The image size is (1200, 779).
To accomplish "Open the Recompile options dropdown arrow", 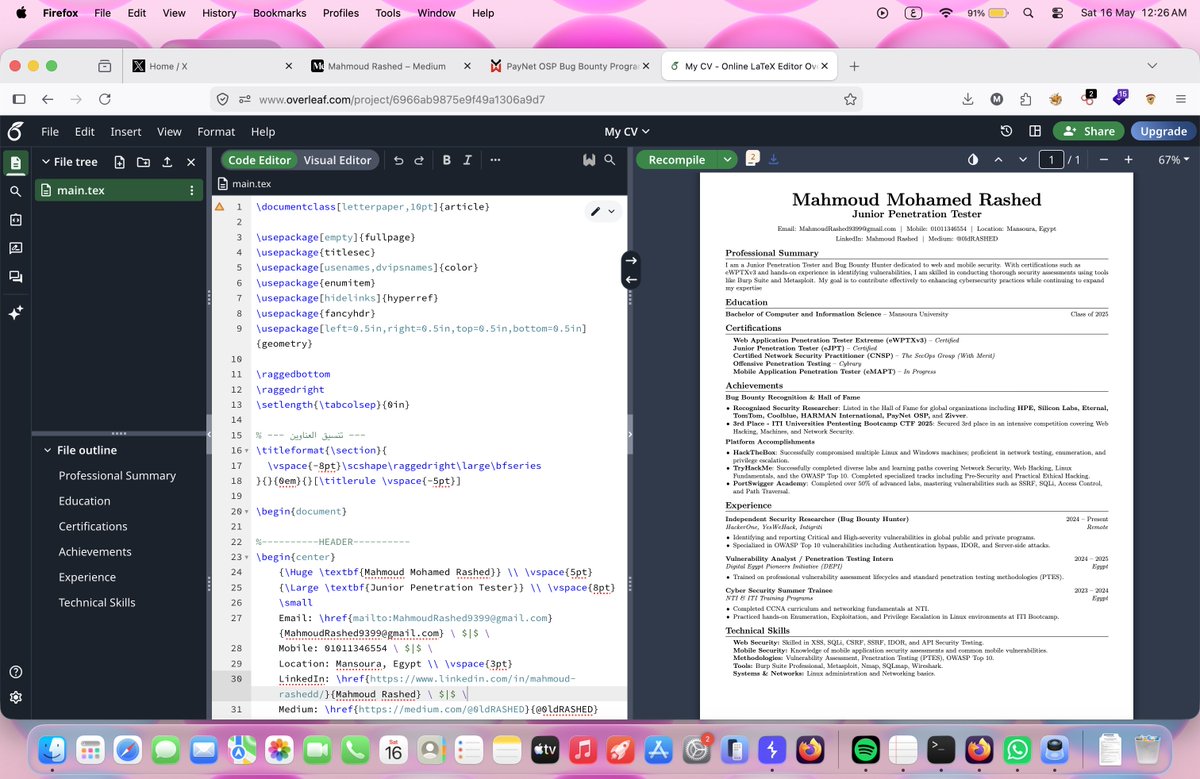I will 728,160.
